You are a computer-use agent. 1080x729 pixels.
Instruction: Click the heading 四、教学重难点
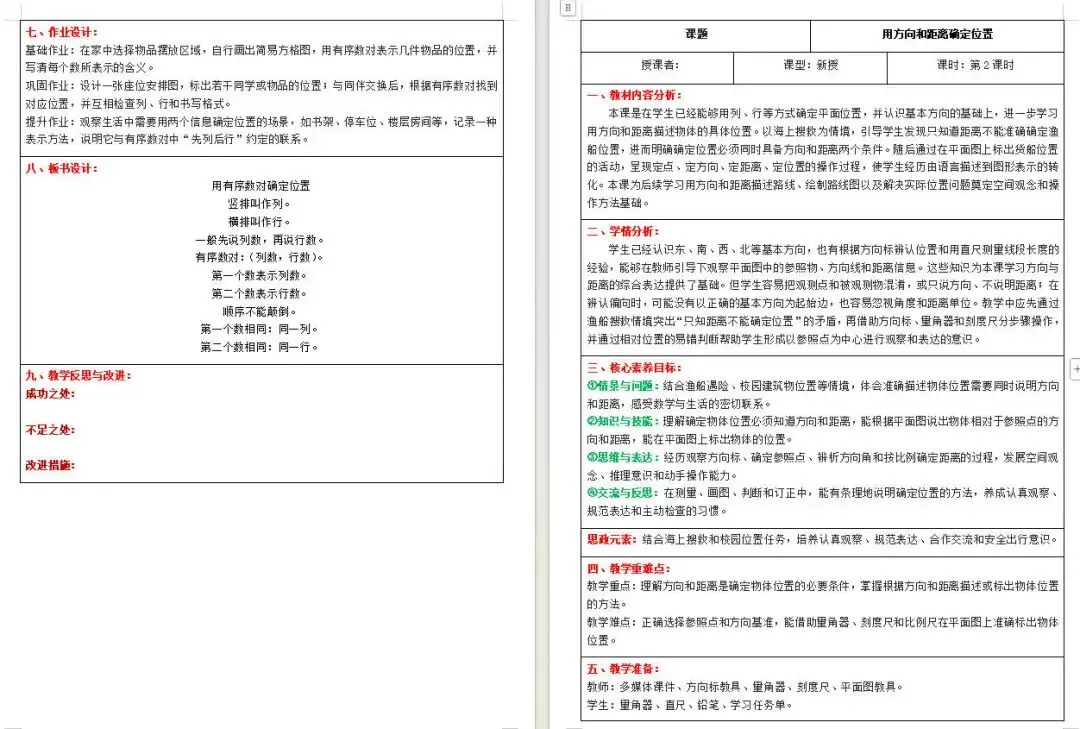[628, 568]
